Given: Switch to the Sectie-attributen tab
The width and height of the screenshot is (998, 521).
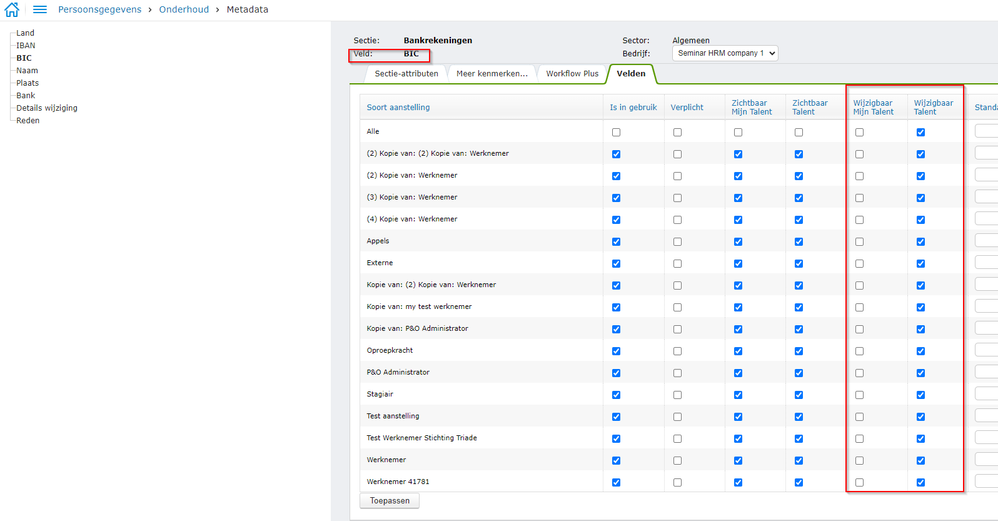Looking at the screenshot, I should pyautogui.click(x=406, y=74).
